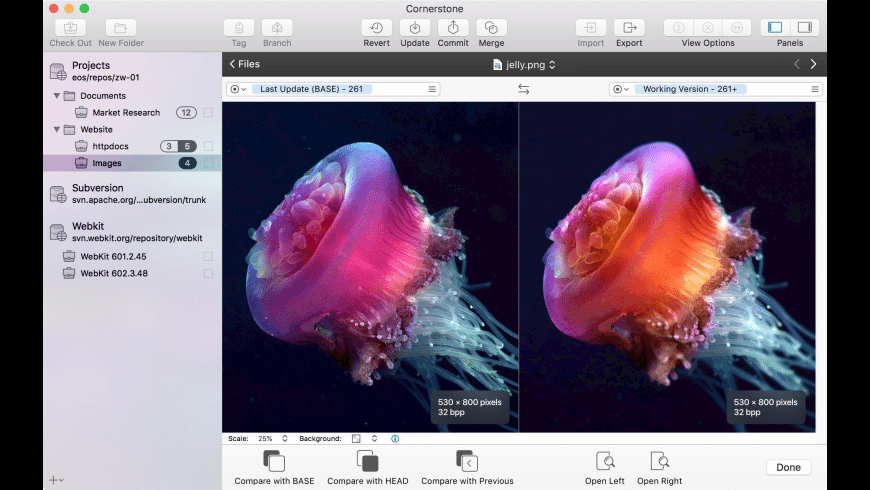This screenshot has width=870, height=490.
Task: Click Open Left
Action: [x=605, y=468]
